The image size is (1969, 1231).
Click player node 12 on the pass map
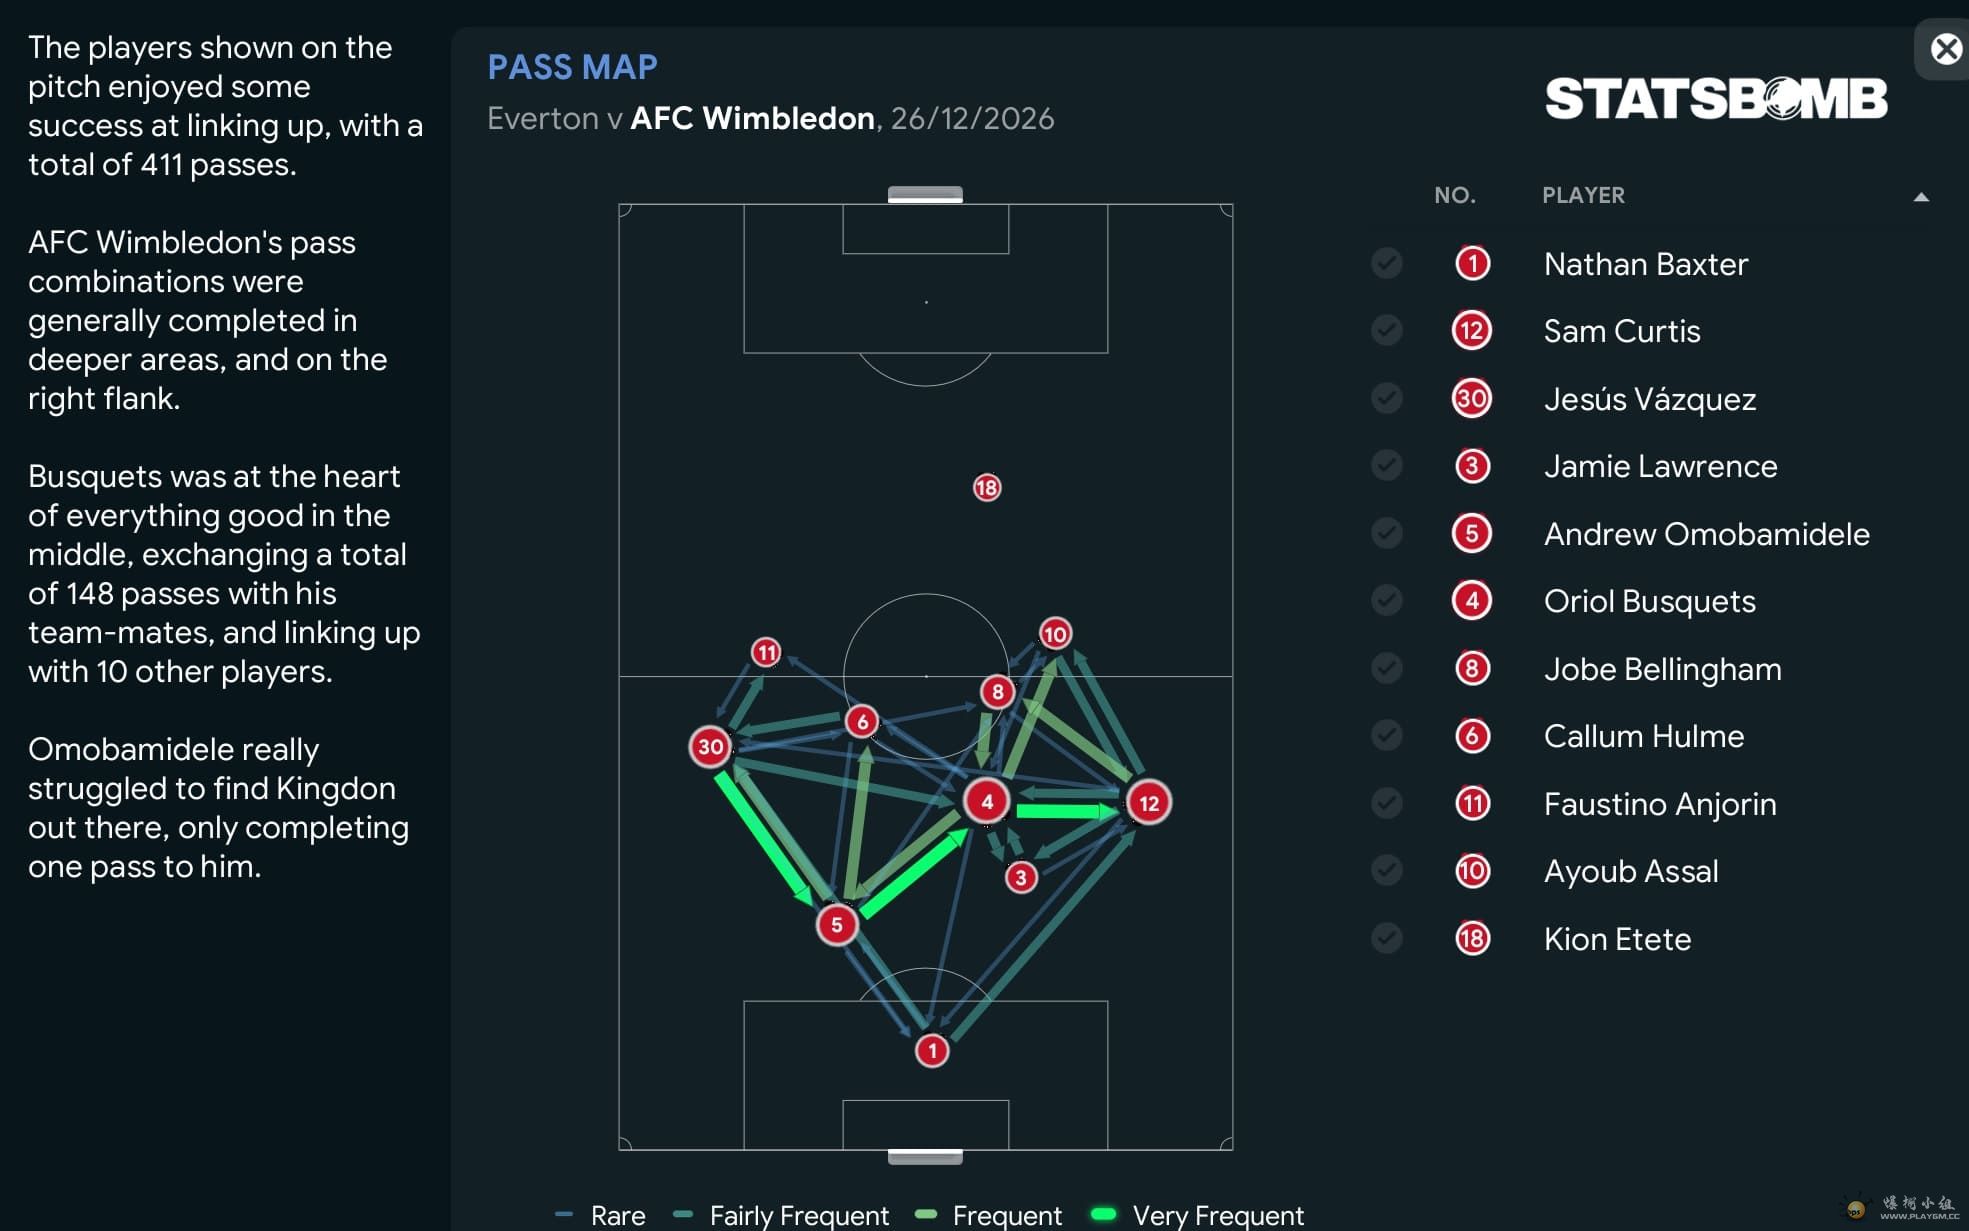coord(1148,802)
